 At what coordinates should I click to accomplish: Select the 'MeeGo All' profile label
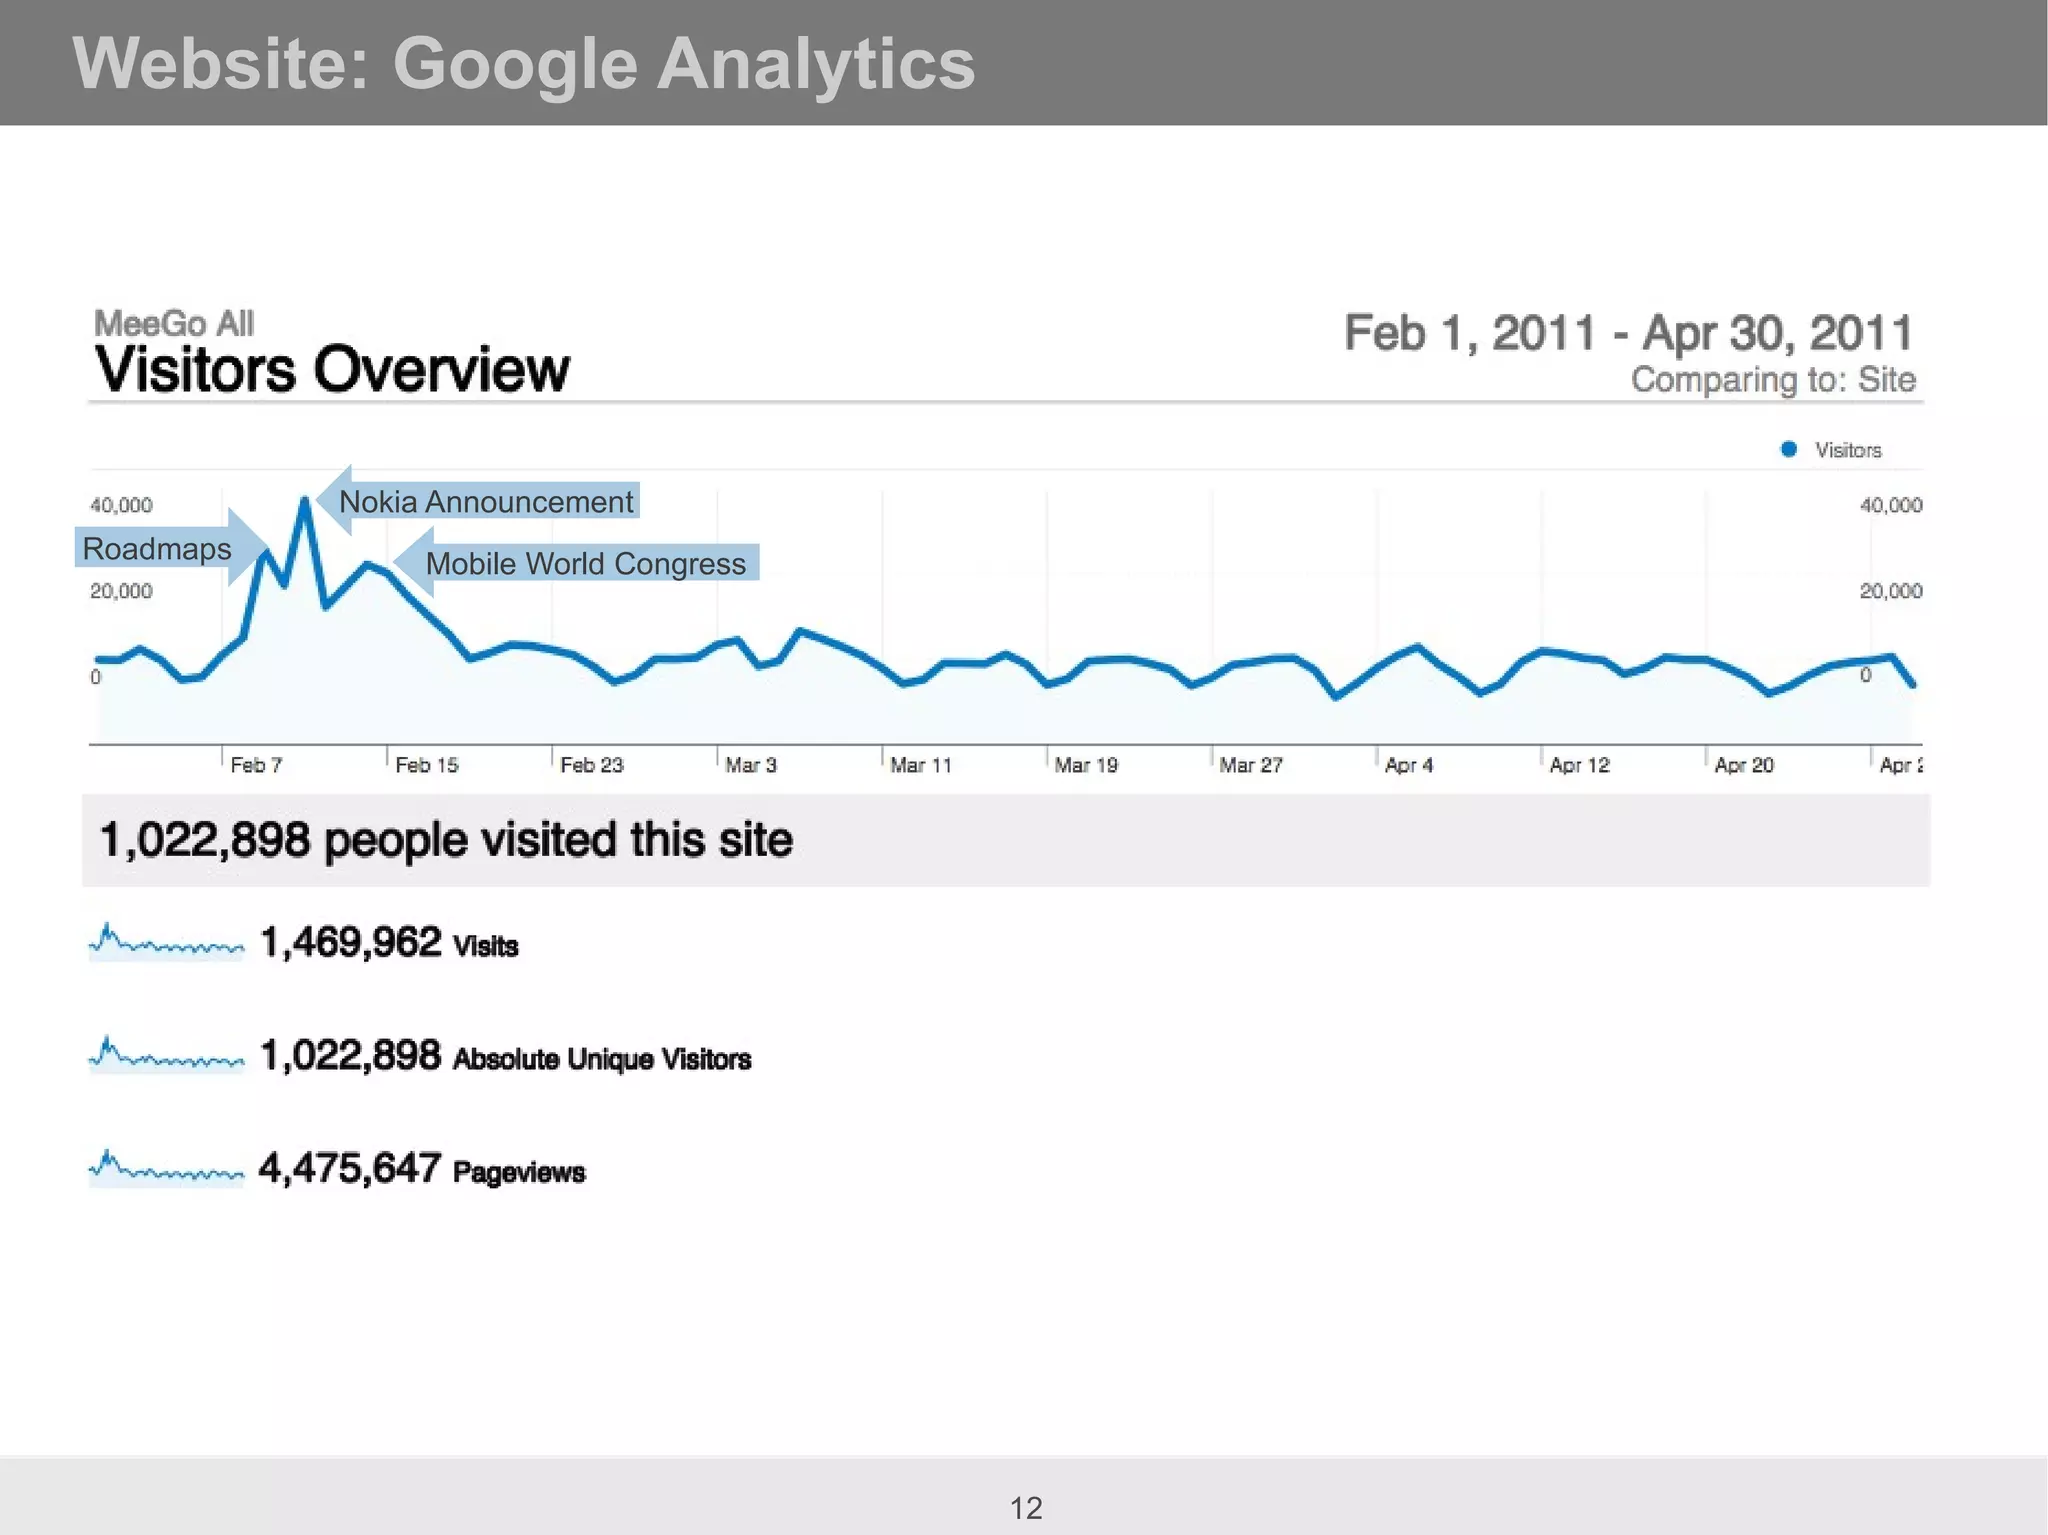click(x=174, y=323)
